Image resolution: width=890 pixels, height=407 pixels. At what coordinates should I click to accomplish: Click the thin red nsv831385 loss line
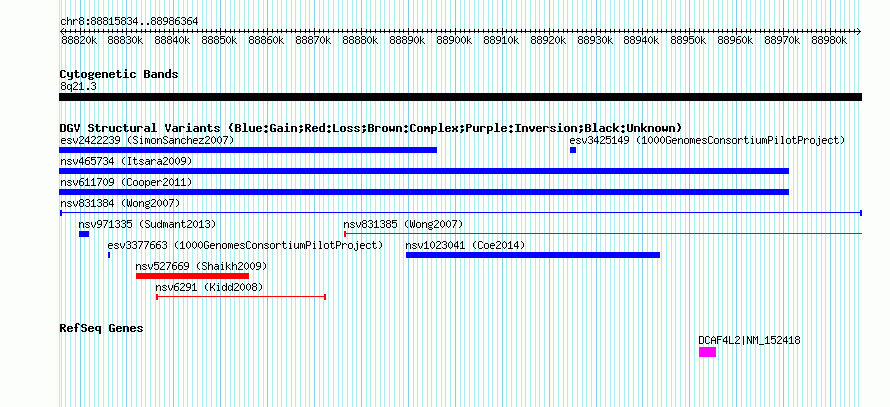pyautogui.click(x=603, y=234)
